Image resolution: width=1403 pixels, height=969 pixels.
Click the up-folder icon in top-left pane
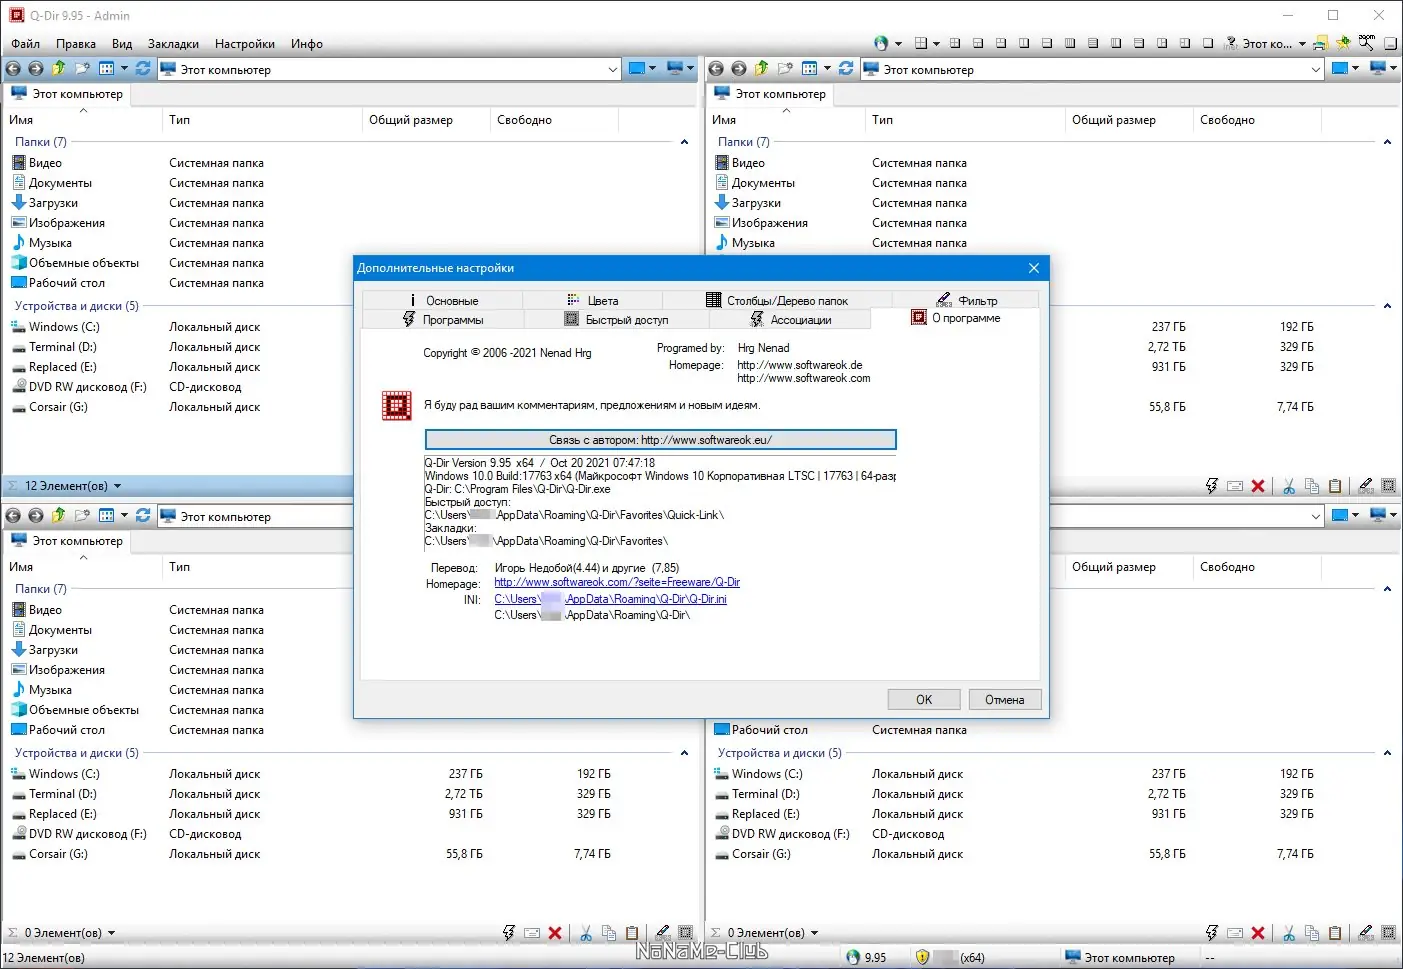click(x=59, y=69)
